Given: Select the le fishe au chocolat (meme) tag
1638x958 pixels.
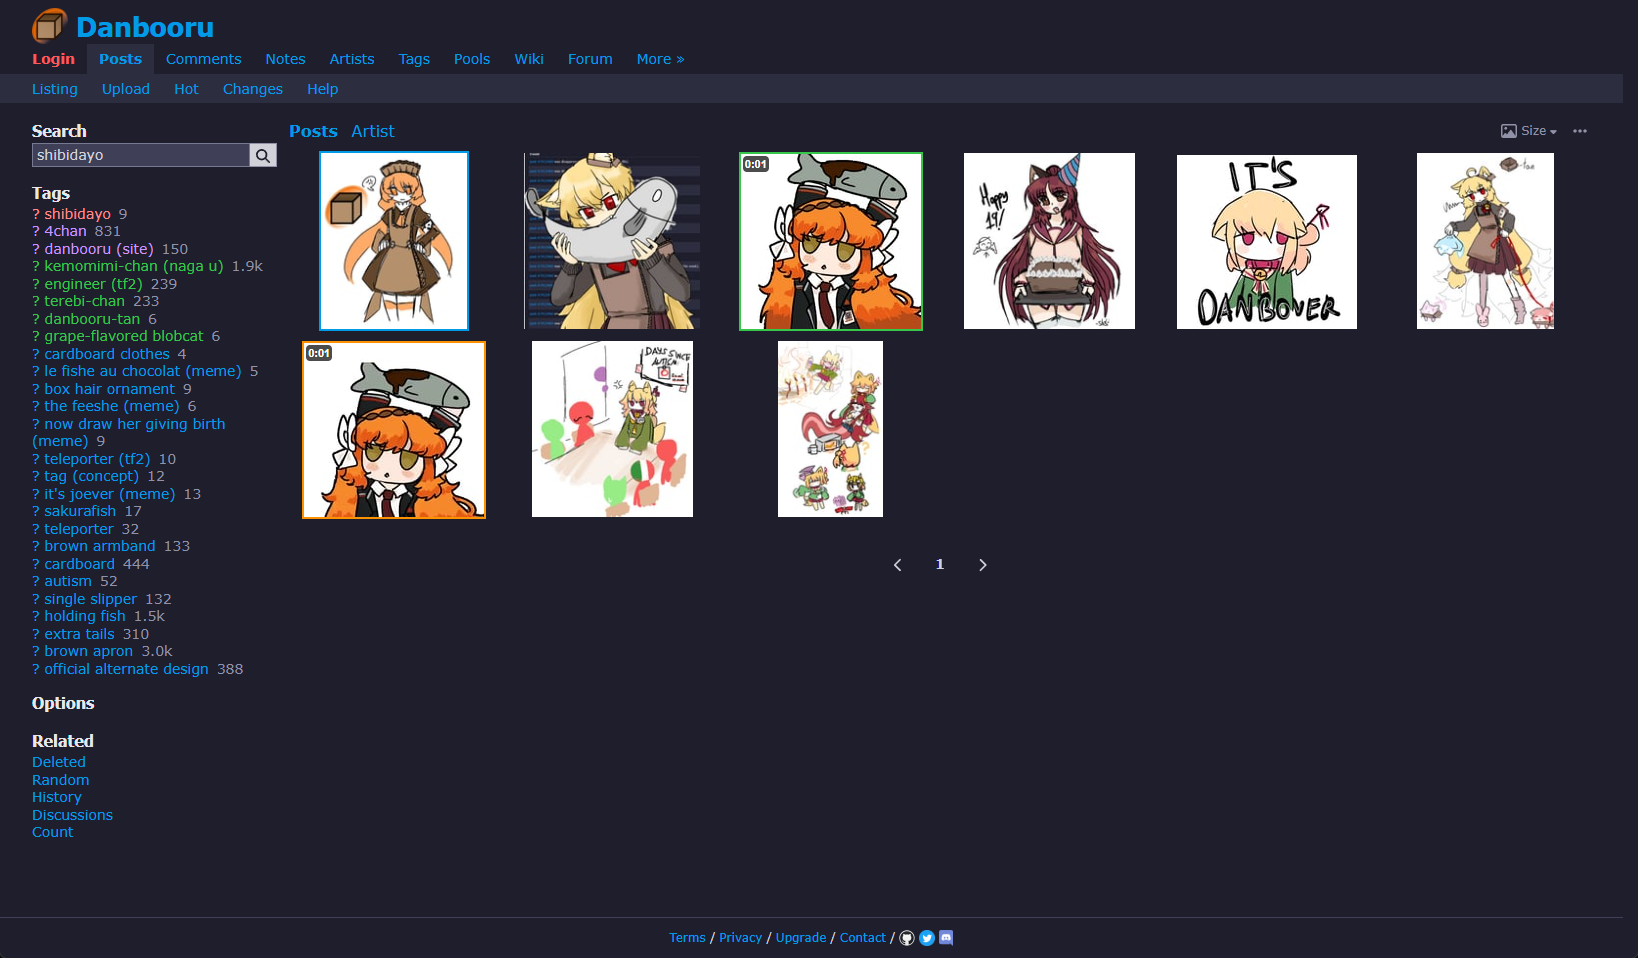Looking at the screenshot, I should 143,371.
